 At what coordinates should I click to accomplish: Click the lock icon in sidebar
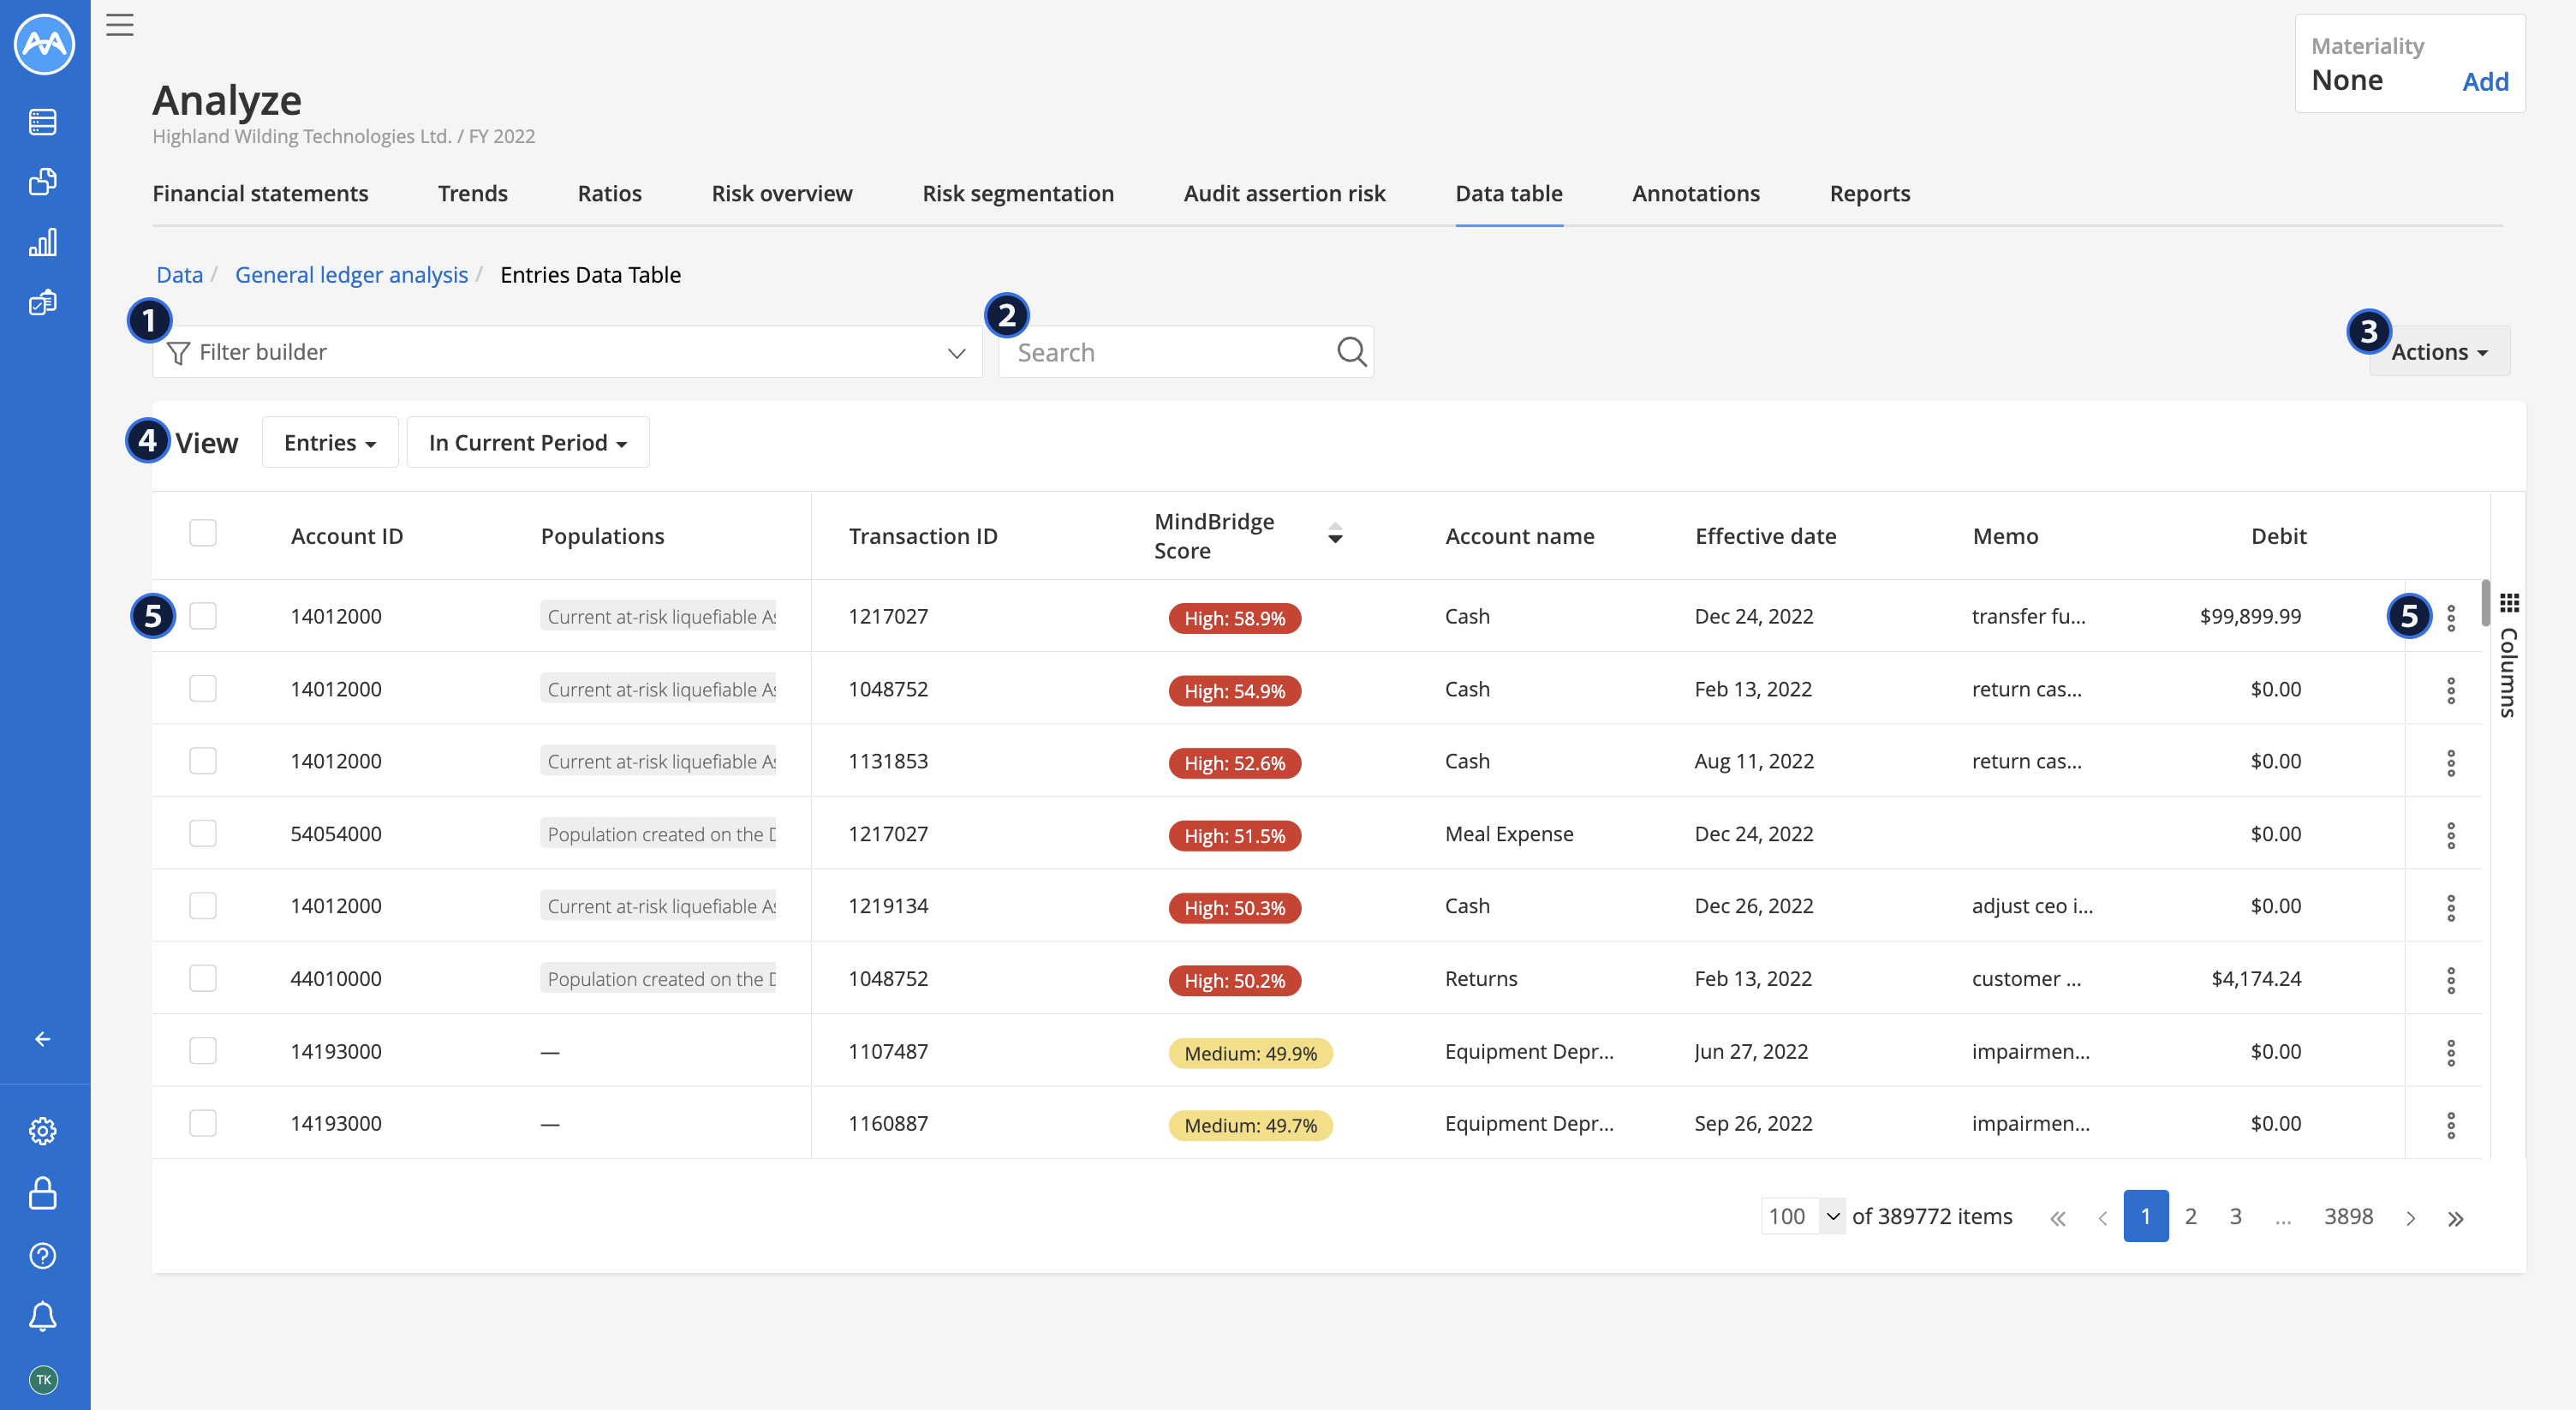(x=43, y=1193)
